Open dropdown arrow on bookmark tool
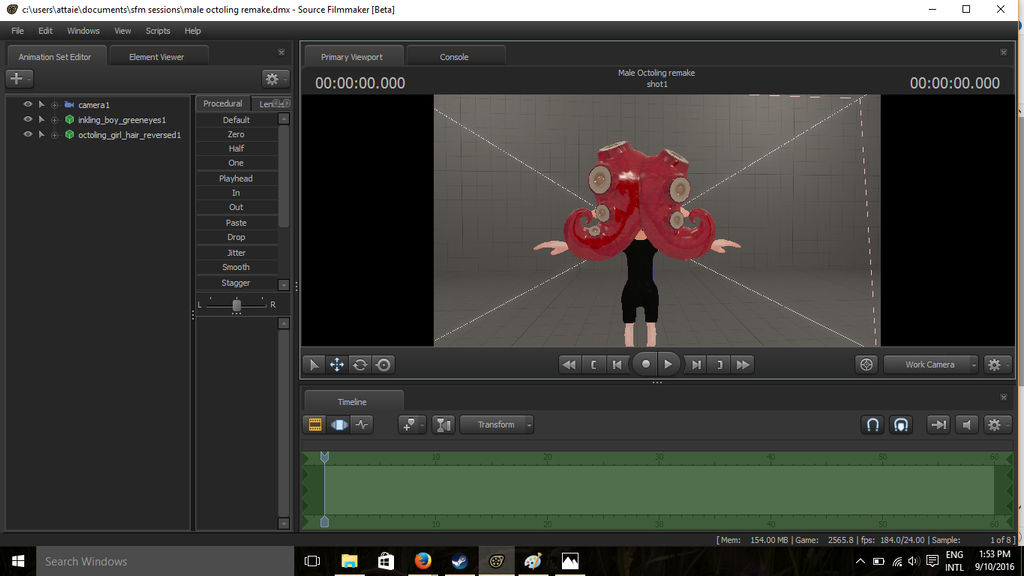1024x576 pixels. pyautogui.click(x=422, y=424)
